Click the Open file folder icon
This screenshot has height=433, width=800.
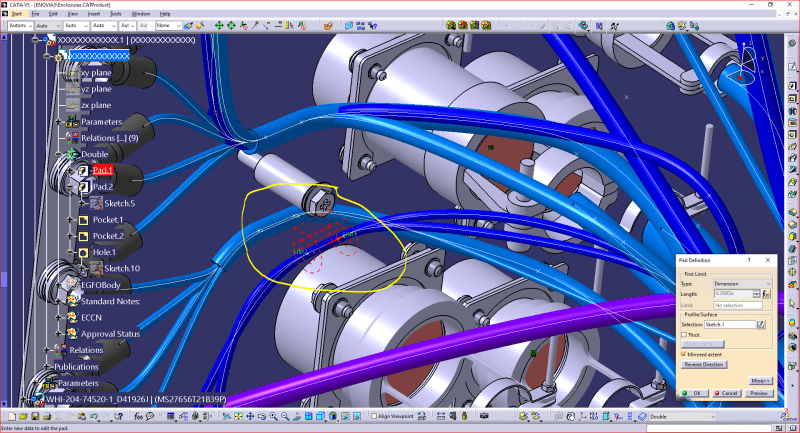point(23,416)
